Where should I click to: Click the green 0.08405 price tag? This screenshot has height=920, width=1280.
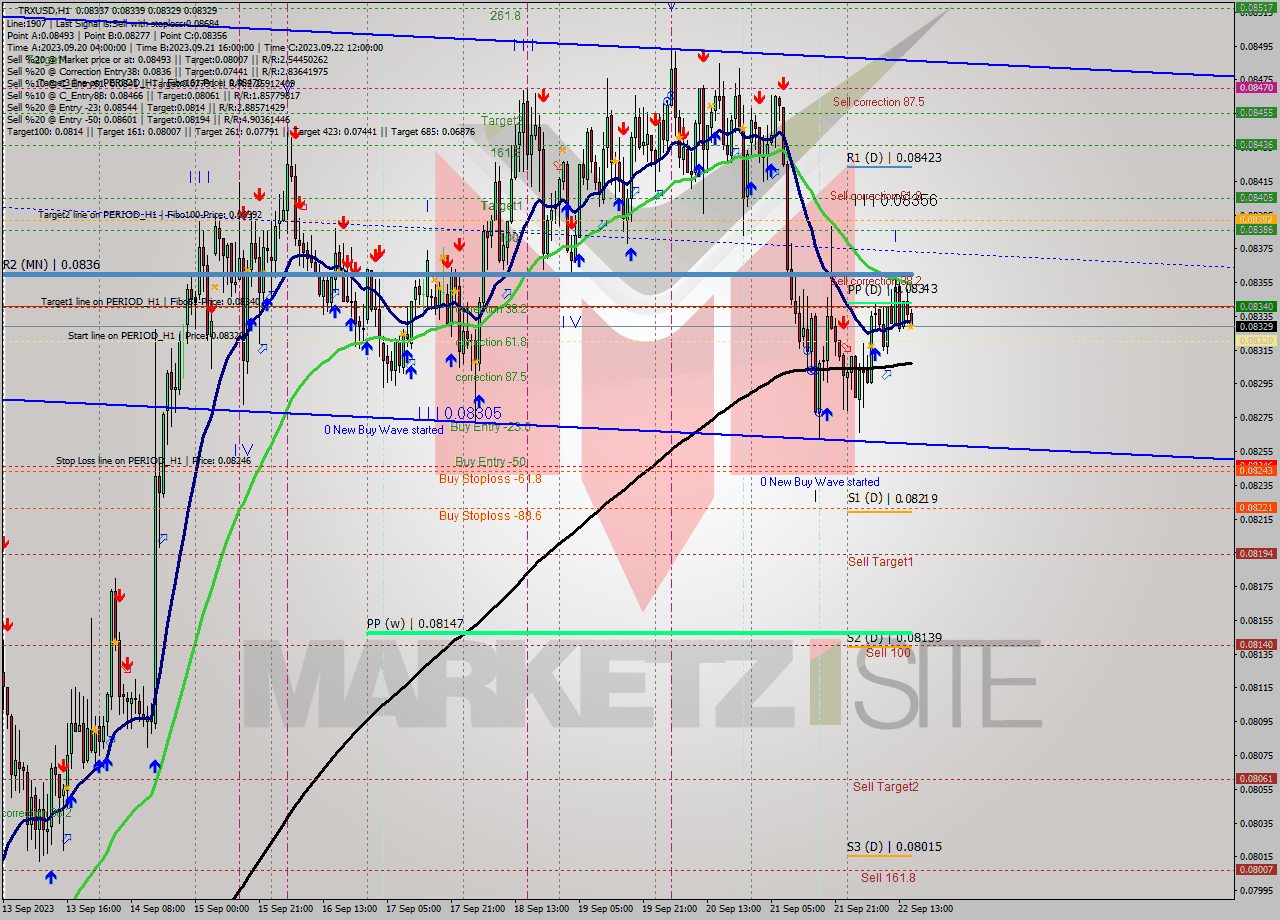[x=1256, y=197]
